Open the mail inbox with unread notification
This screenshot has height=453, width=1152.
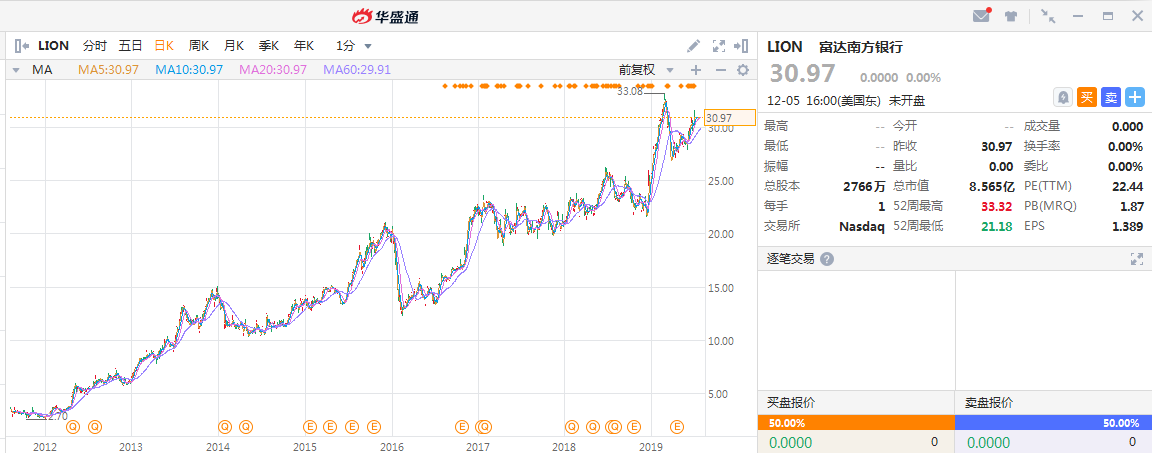(981, 16)
